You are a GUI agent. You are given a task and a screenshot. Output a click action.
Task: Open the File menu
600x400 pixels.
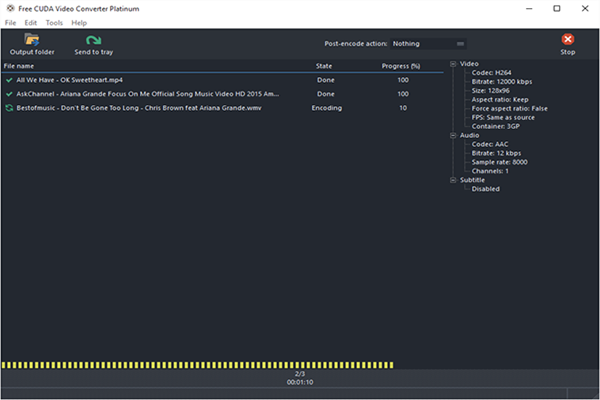coord(10,22)
